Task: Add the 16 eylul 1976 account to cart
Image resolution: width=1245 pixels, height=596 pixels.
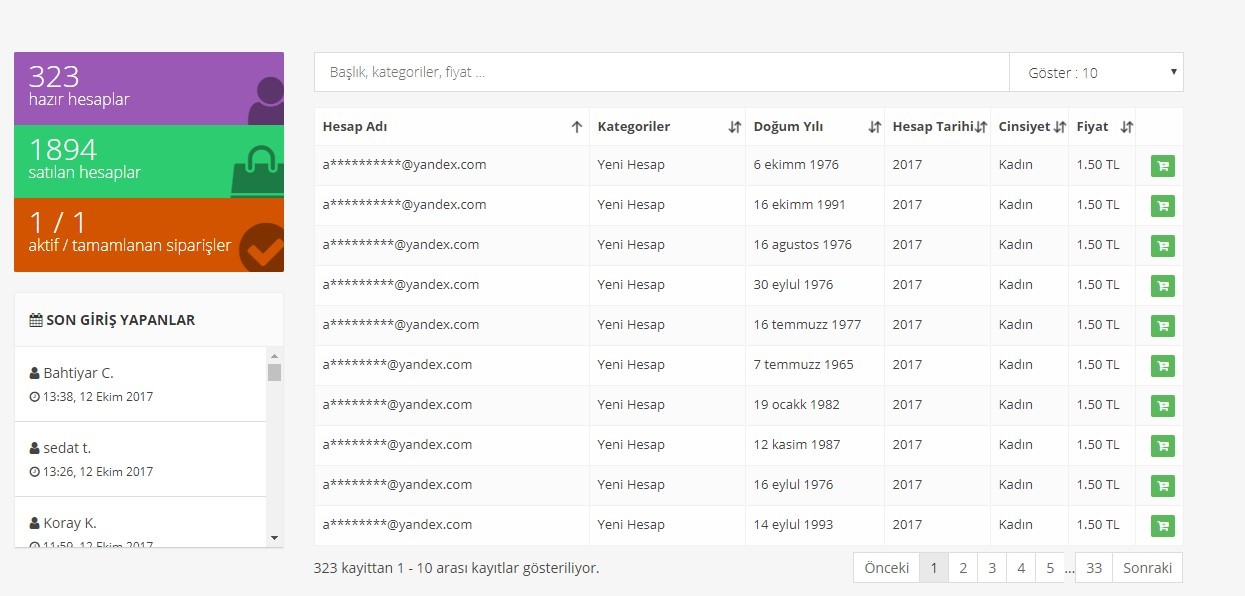Action: [1163, 486]
